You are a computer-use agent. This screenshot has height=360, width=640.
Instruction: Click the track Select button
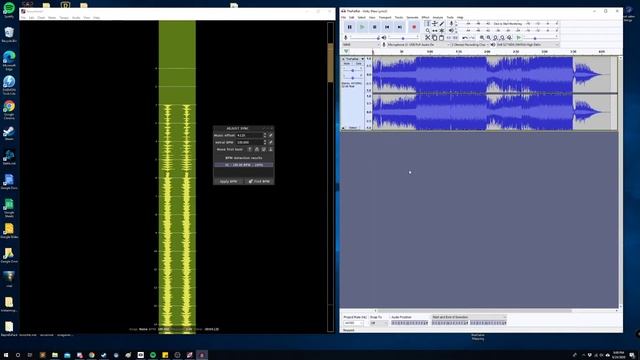pos(353,128)
